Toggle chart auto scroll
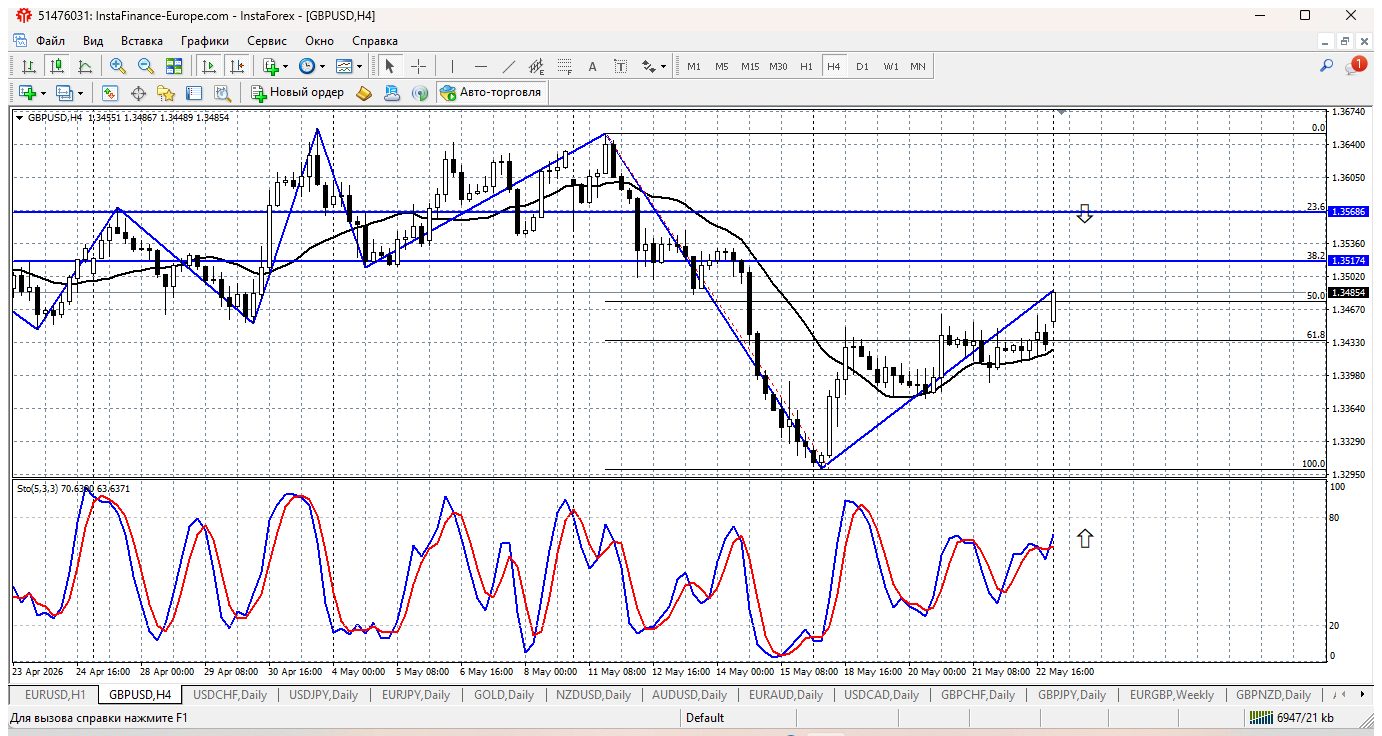The image size is (1382, 736). pos(209,66)
